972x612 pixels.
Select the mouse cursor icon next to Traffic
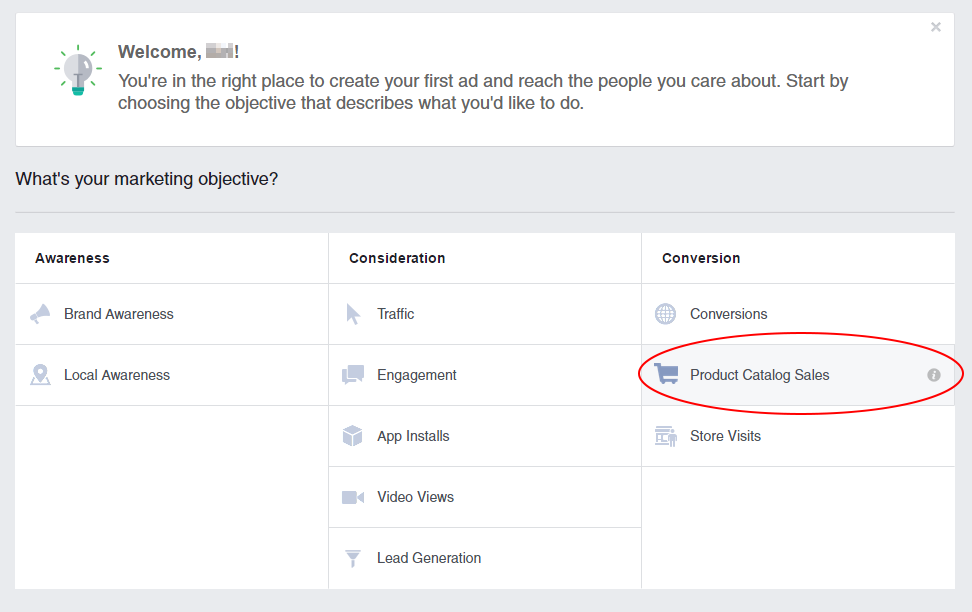coord(353,313)
